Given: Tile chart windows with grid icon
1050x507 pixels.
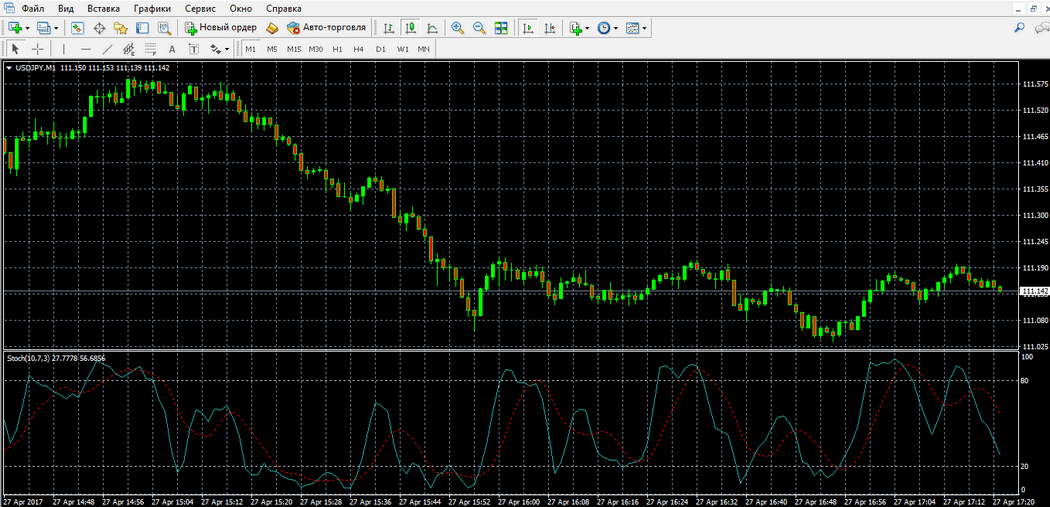Looking at the screenshot, I should (x=501, y=28).
